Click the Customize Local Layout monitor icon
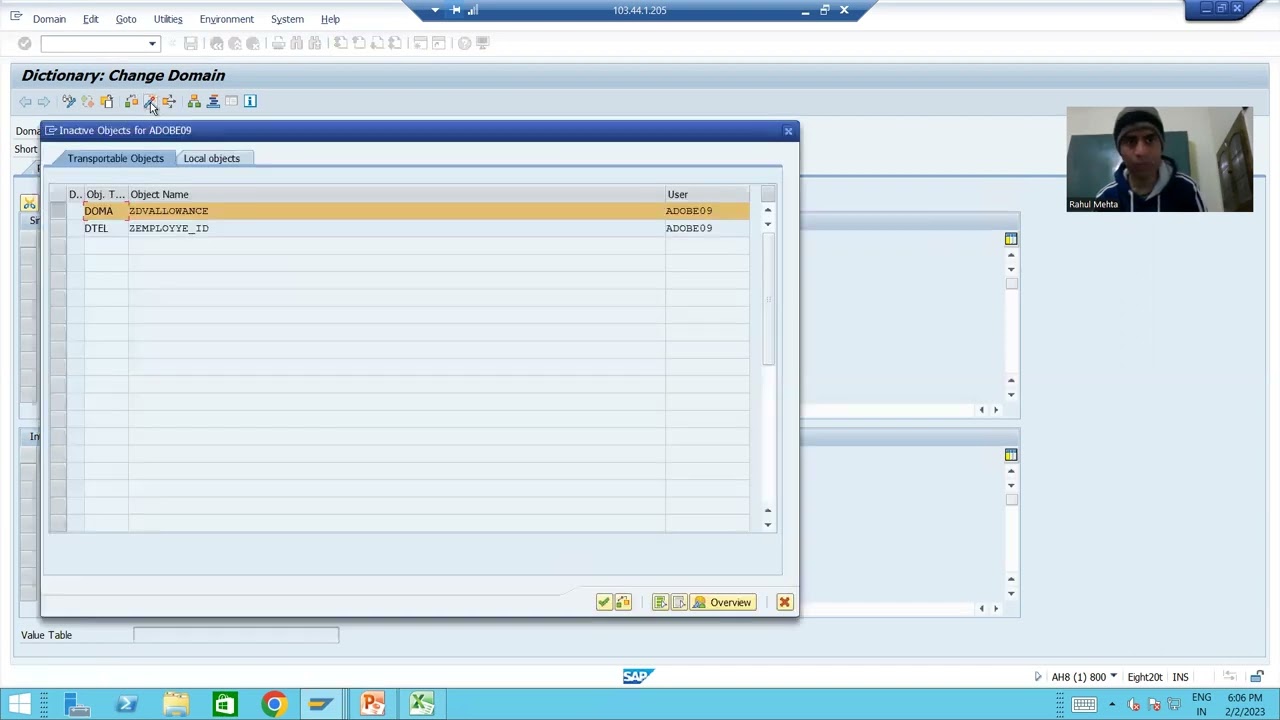This screenshot has width=1280, height=720. click(483, 43)
